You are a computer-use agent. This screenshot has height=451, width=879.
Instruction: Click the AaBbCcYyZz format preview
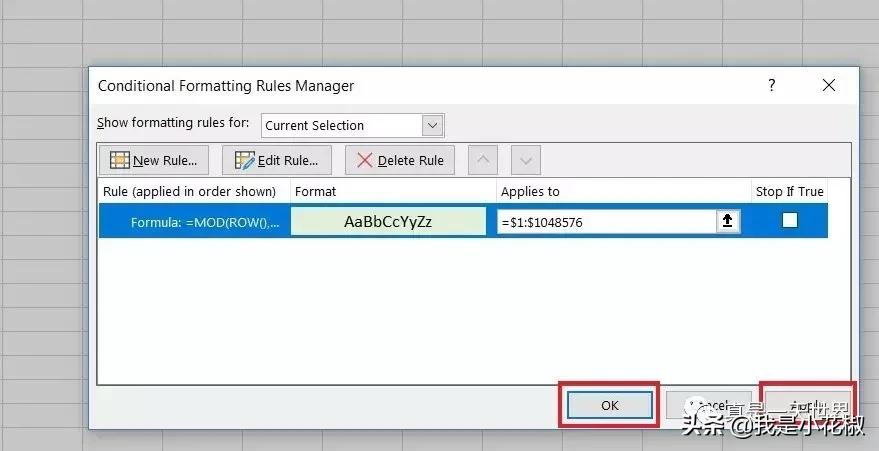click(x=388, y=222)
